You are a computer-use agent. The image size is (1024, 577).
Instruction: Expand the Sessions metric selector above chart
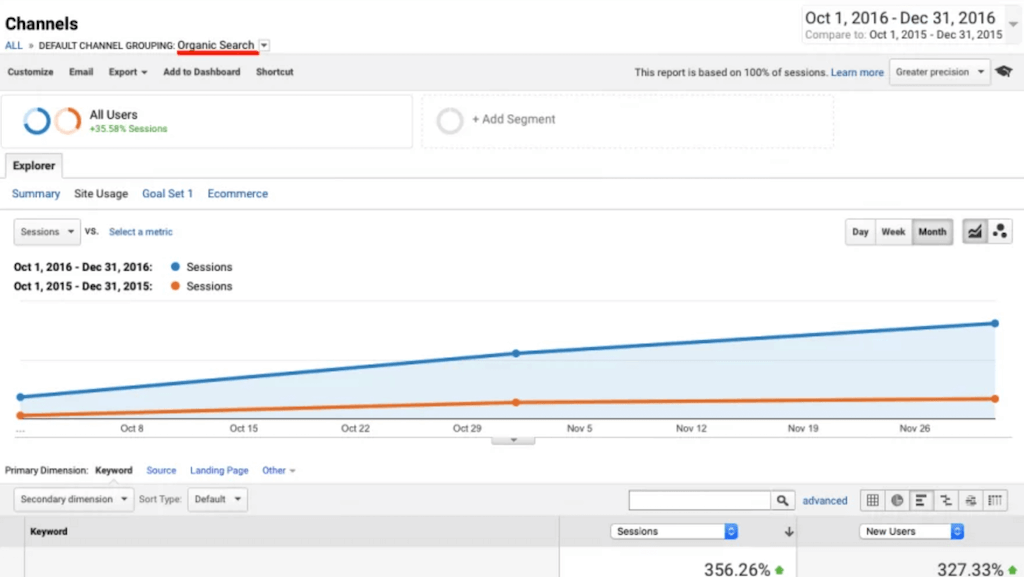pos(47,232)
